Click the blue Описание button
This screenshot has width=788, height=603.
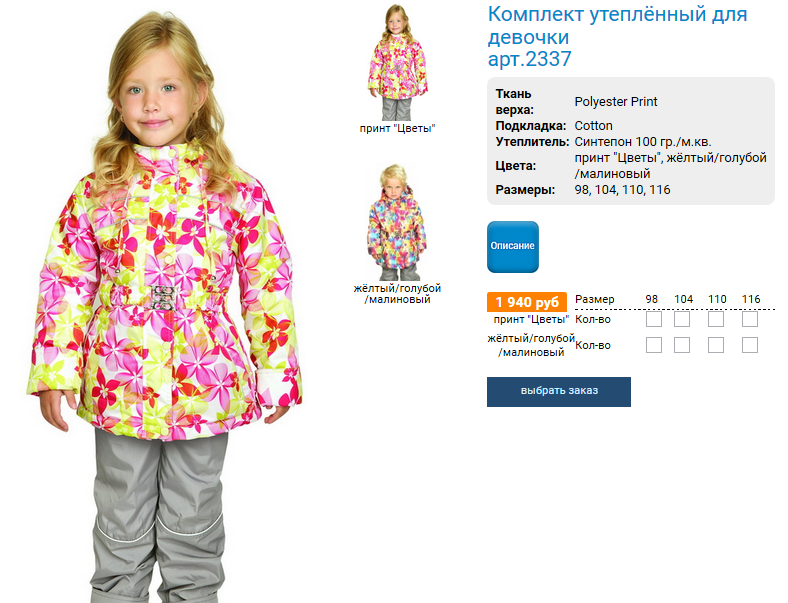pos(513,247)
